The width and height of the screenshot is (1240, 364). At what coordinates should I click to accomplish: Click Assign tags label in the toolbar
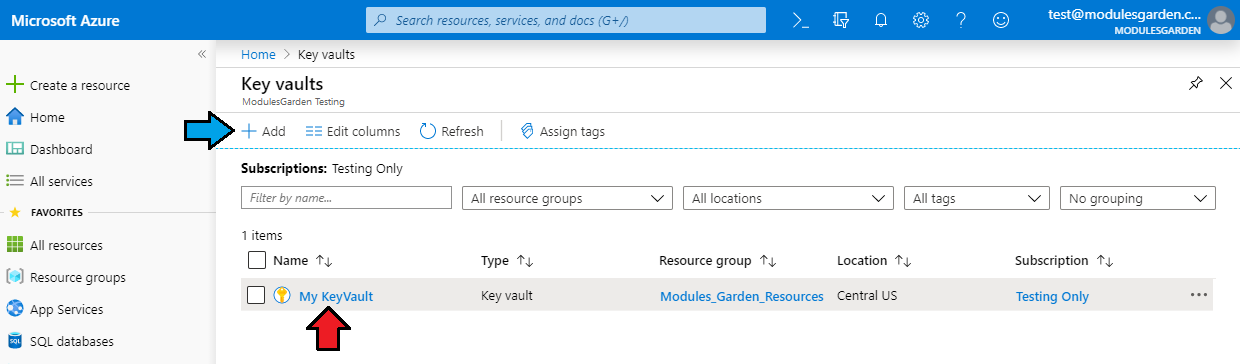coord(572,131)
